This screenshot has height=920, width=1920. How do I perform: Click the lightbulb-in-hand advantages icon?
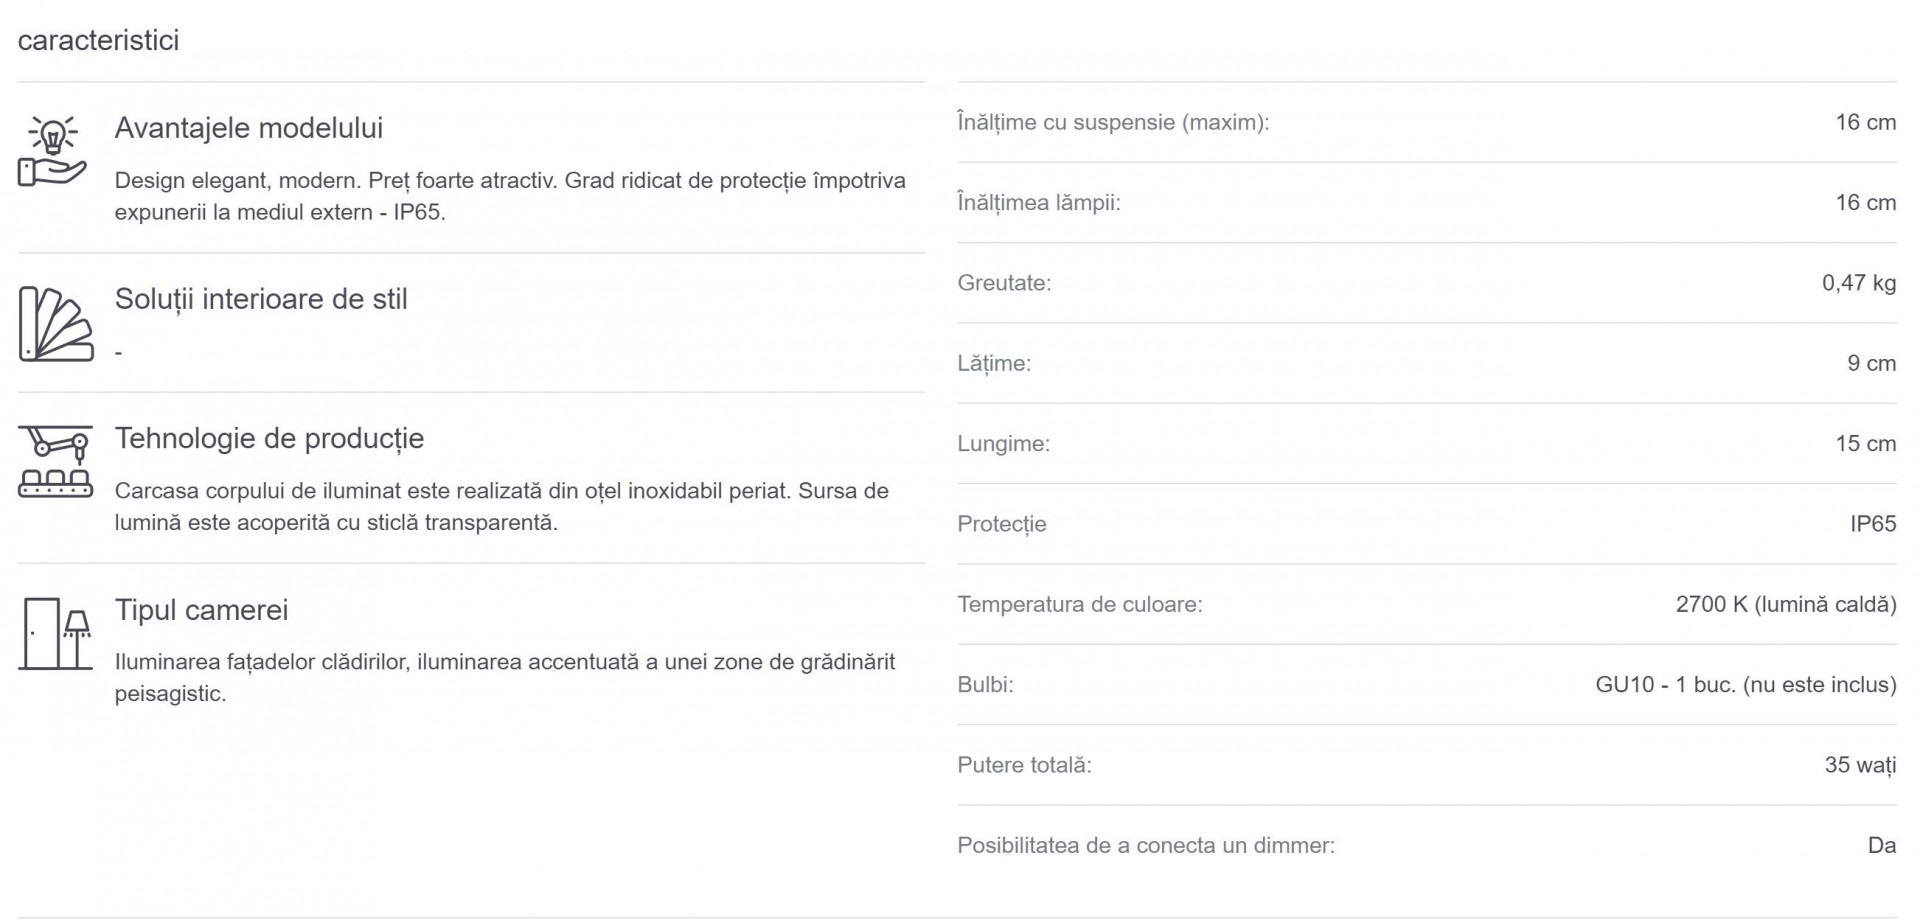[x=53, y=151]
